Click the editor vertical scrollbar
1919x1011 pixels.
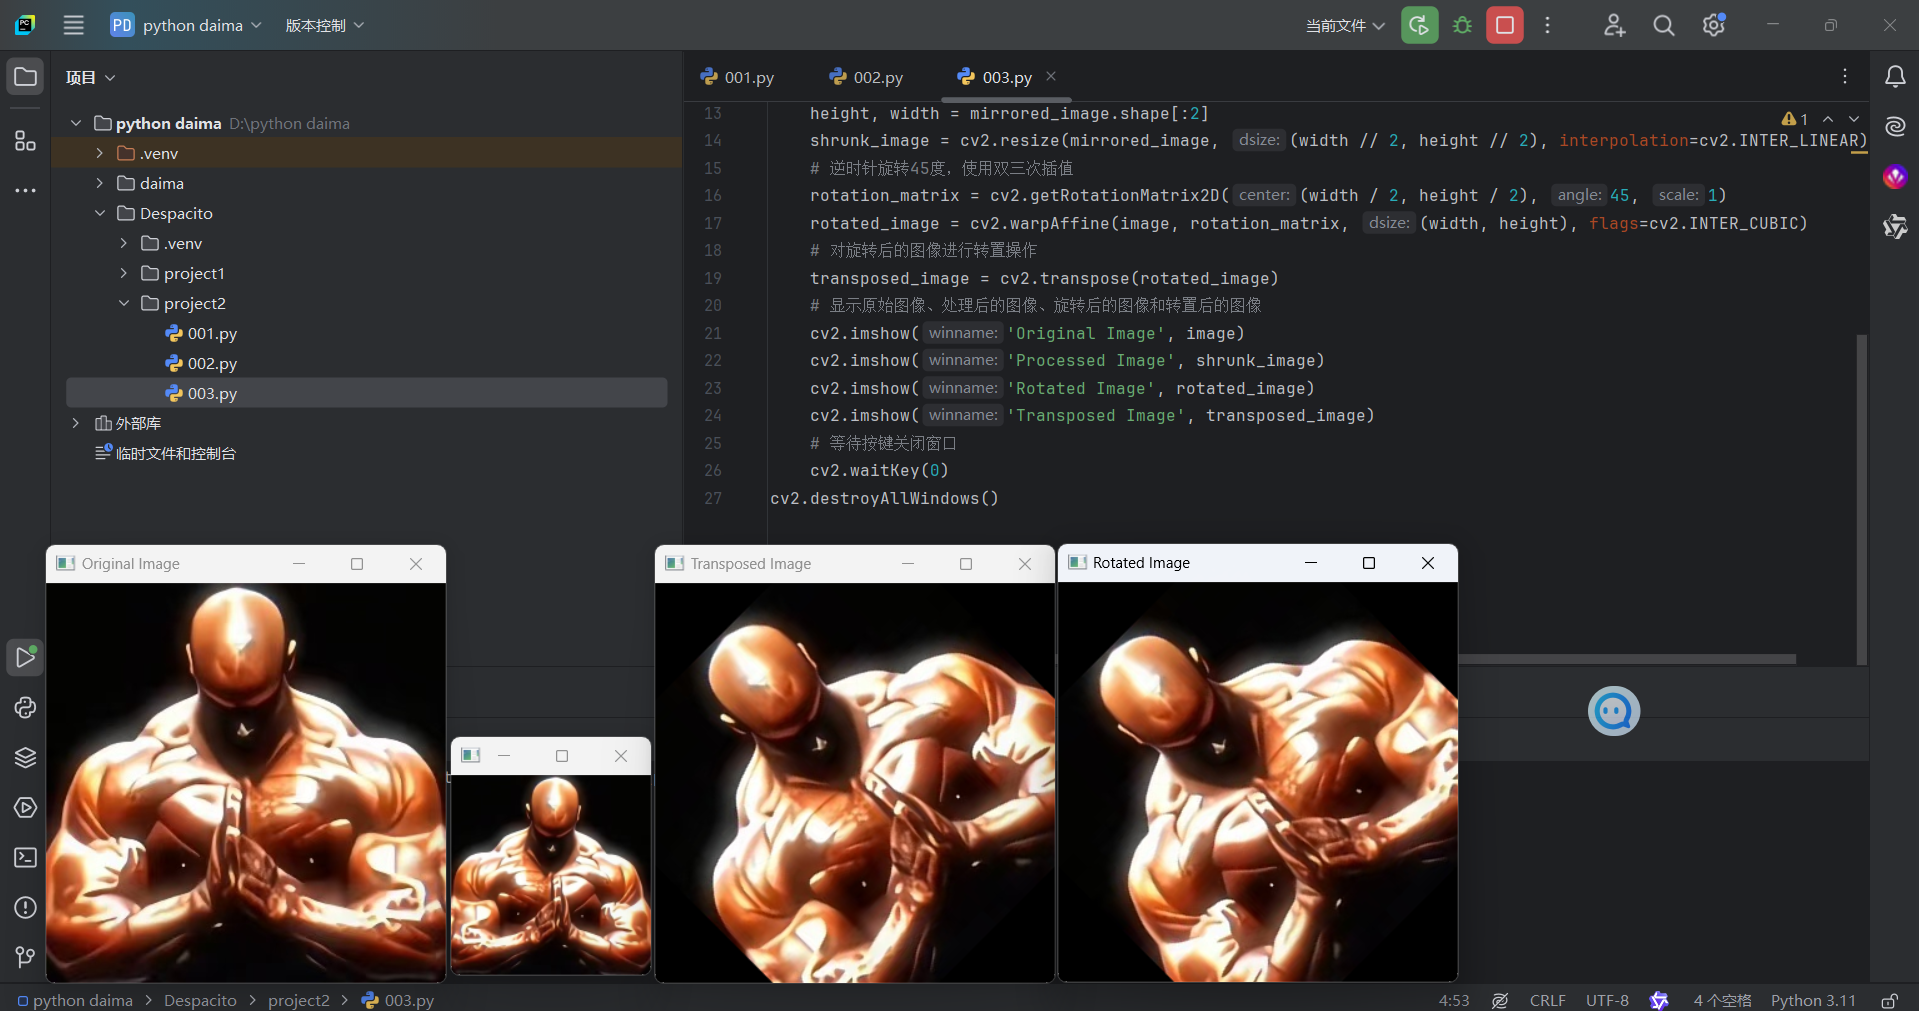point(1861,498)
